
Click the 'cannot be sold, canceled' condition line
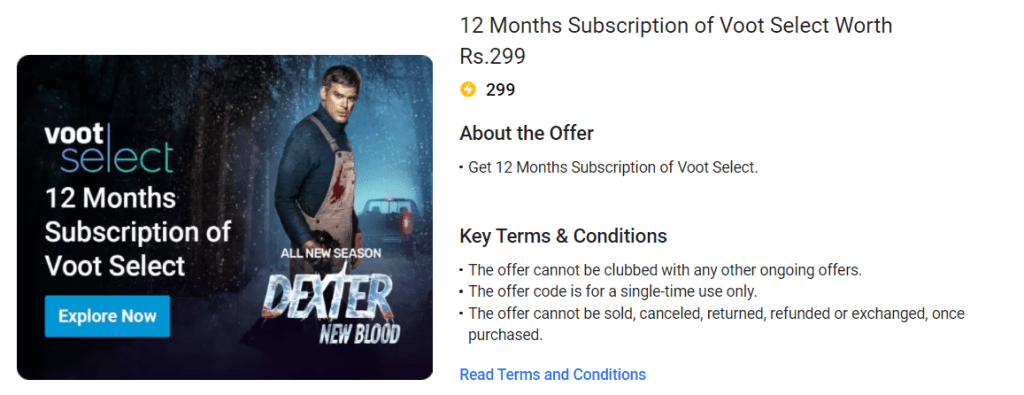[716, 313]
